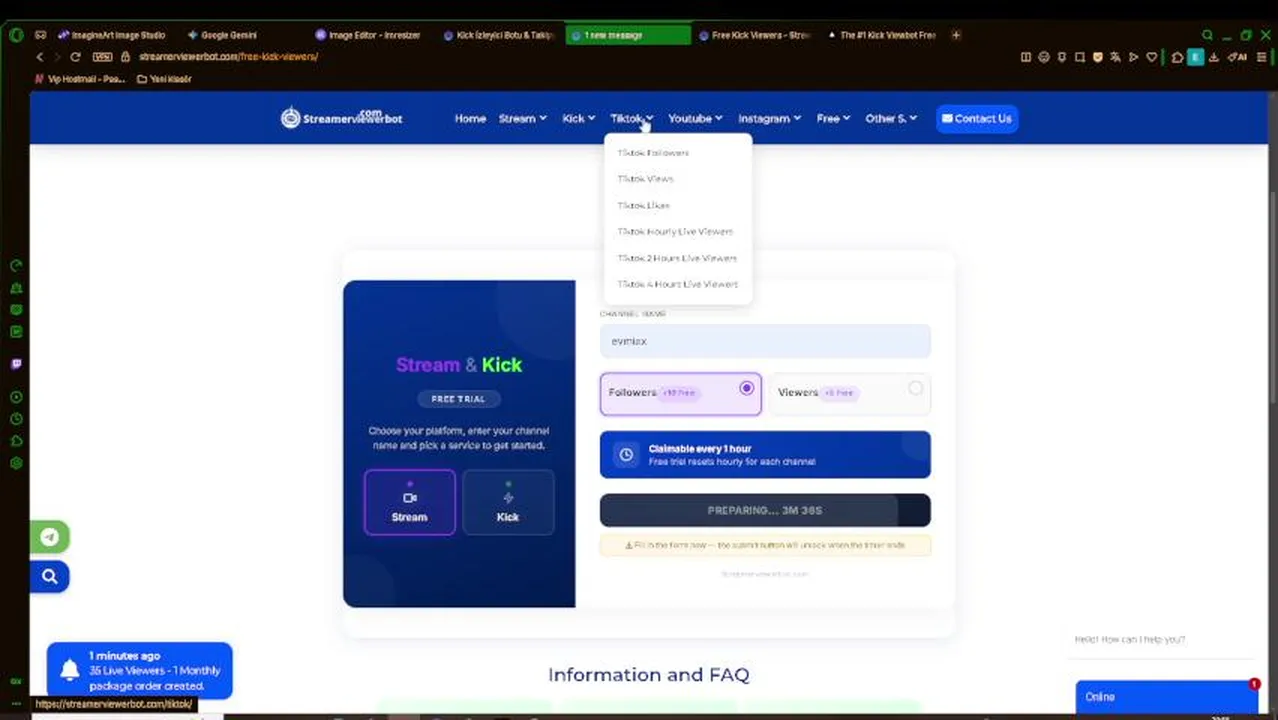
Task: Switch to The #1 Kick Viewbot tab
Action: click(884, 35)
